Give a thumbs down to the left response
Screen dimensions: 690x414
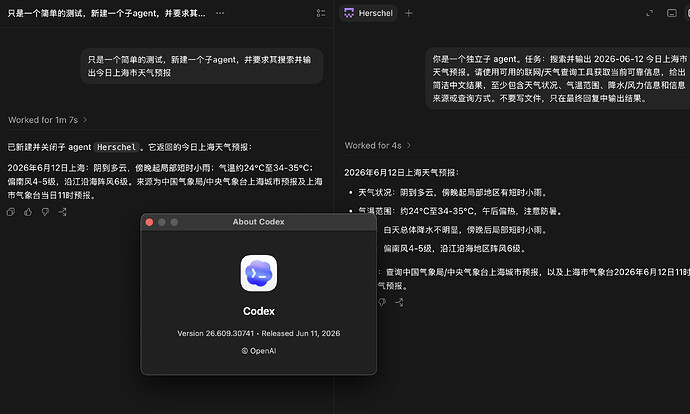click(x=45, y=212)
